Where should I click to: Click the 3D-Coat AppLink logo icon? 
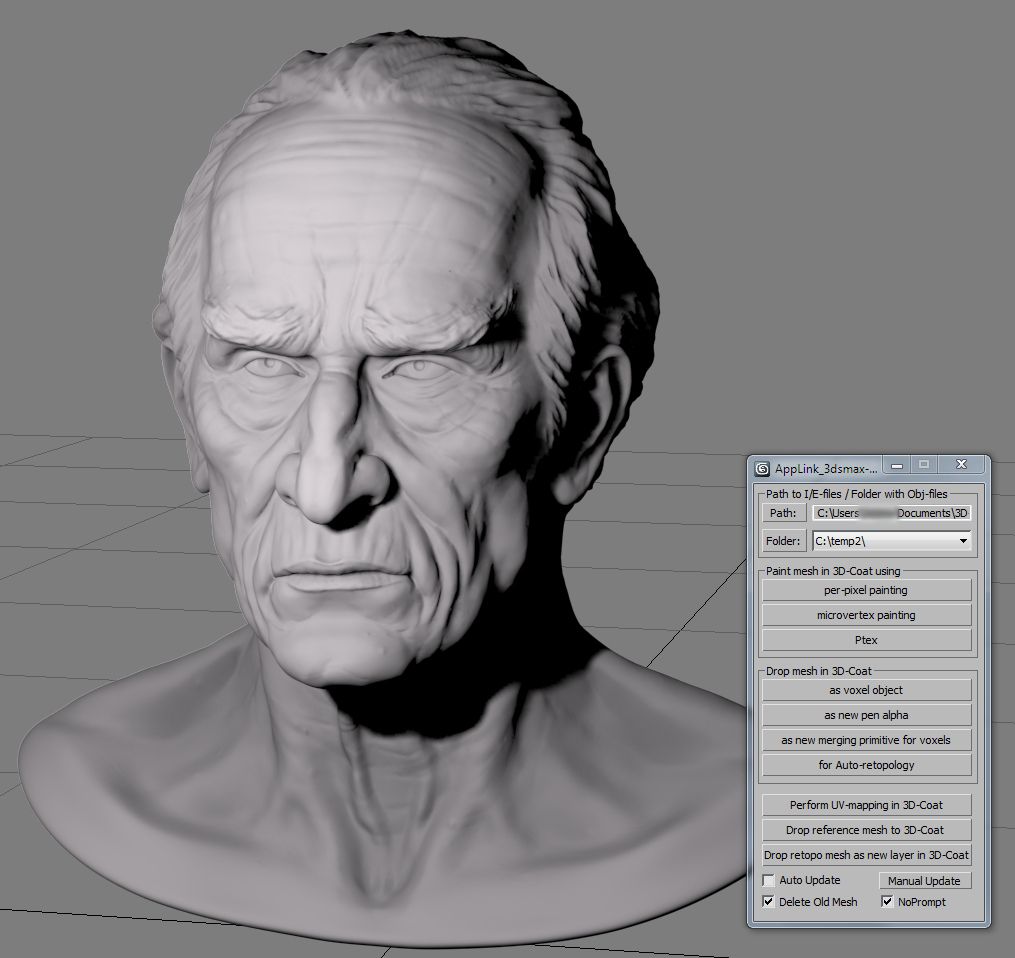tap(760, 464)
